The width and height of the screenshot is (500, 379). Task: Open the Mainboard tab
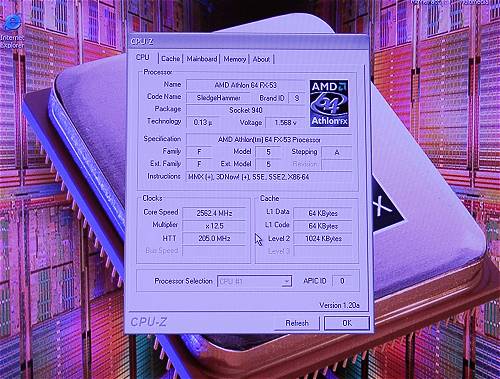pos(202,59)
